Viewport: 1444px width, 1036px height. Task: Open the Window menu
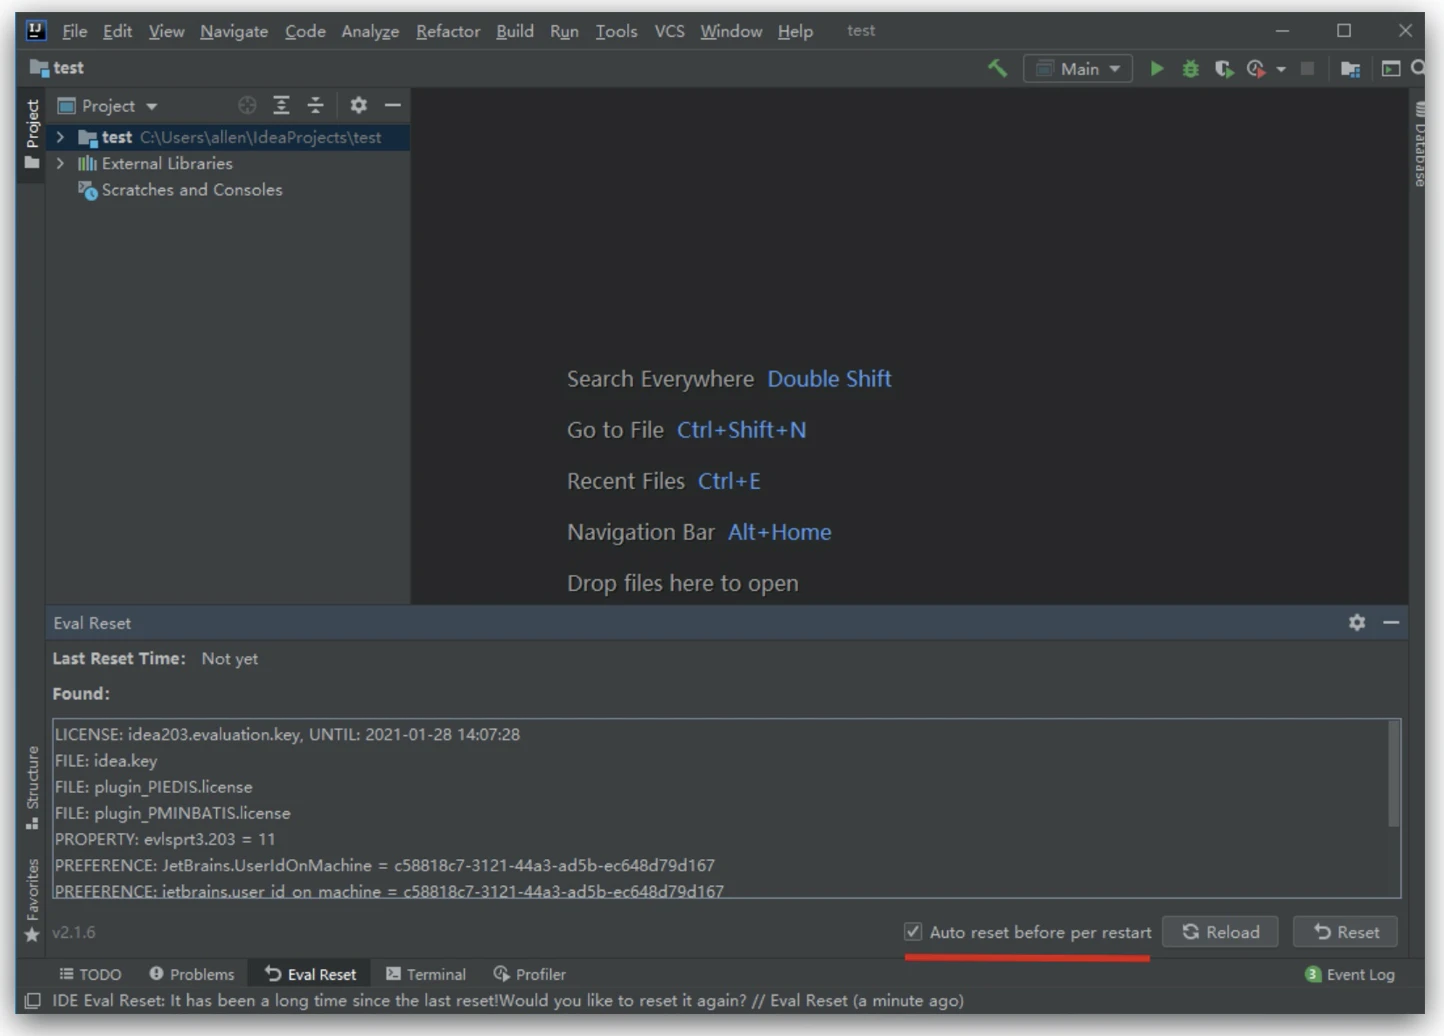point(731,31)
